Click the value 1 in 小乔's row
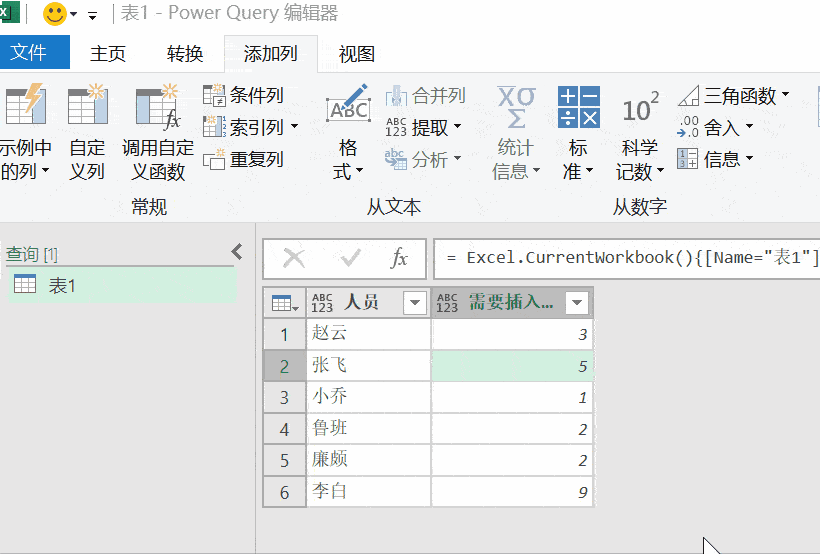 coord(512,397)
